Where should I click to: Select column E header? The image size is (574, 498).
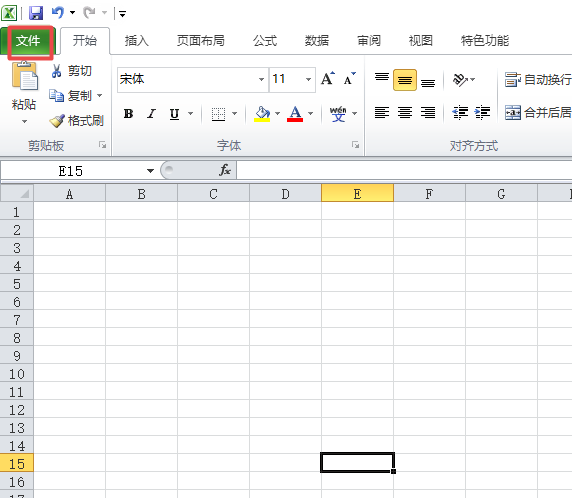(357, 193)
